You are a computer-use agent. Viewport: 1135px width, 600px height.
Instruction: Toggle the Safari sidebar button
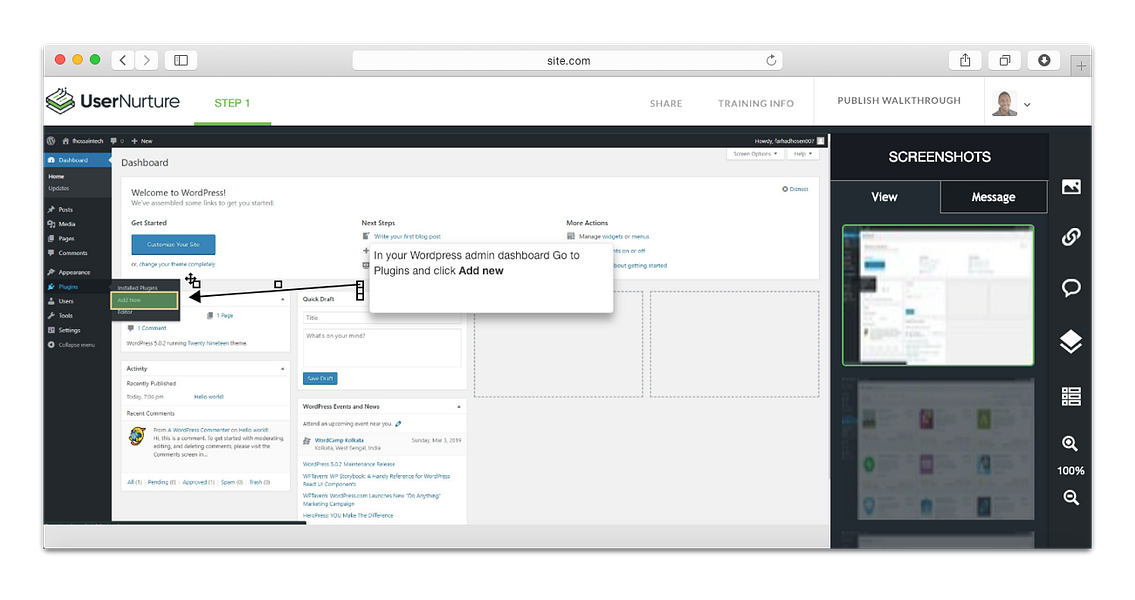click(x=181, y=60)
